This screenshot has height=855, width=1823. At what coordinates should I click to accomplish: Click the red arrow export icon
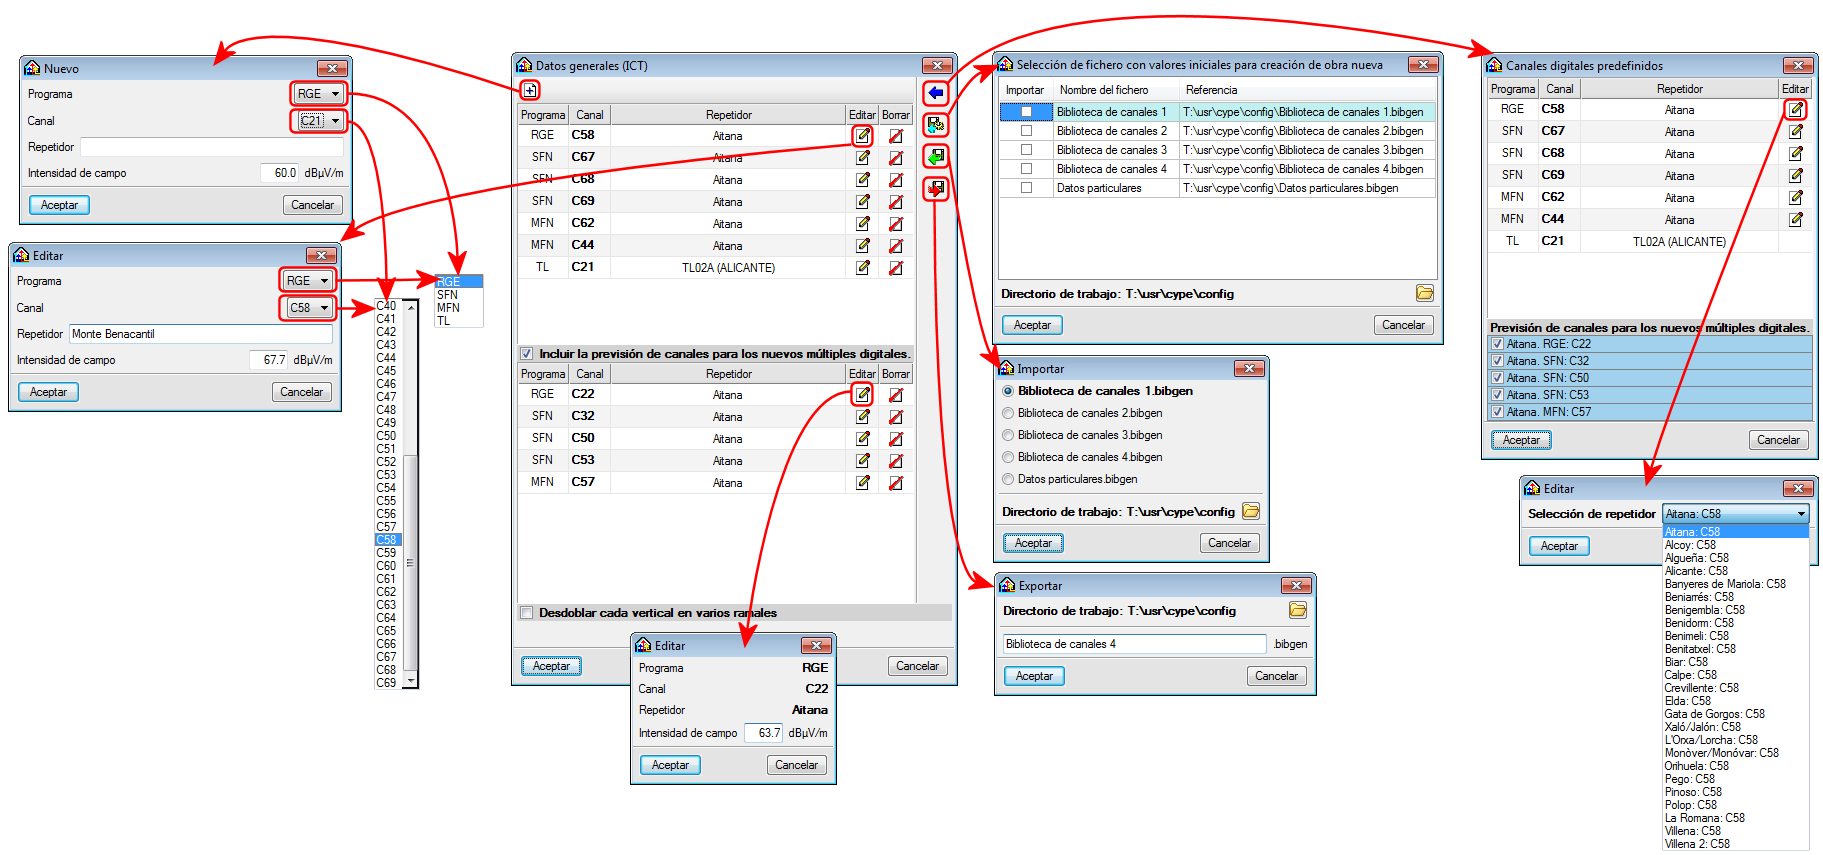click(x=936, y=187)
